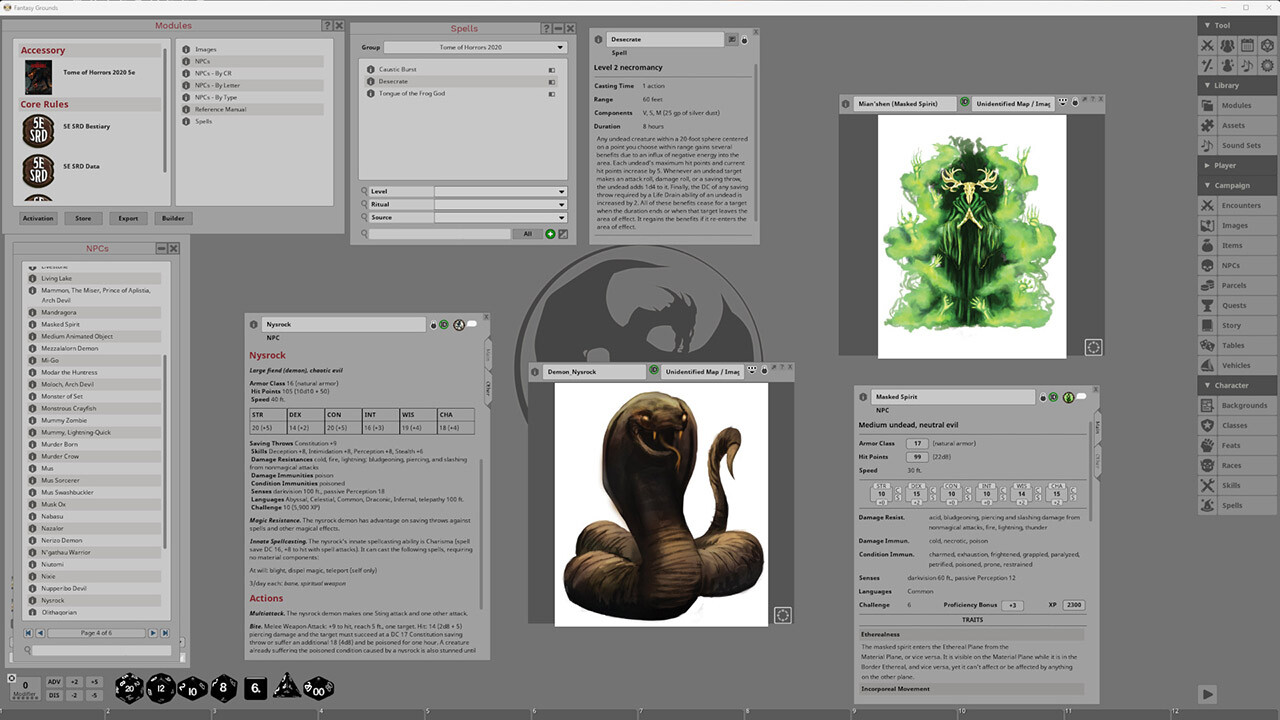Toggle the +5 roll modifier
The width and height of the screenshot is (1280, 720).
pyautogui.click(x=94, y=682)
